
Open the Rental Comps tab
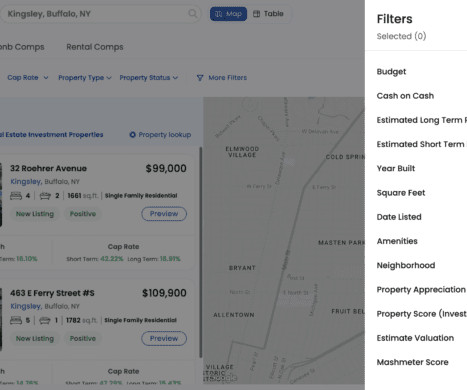pos(95,47)
